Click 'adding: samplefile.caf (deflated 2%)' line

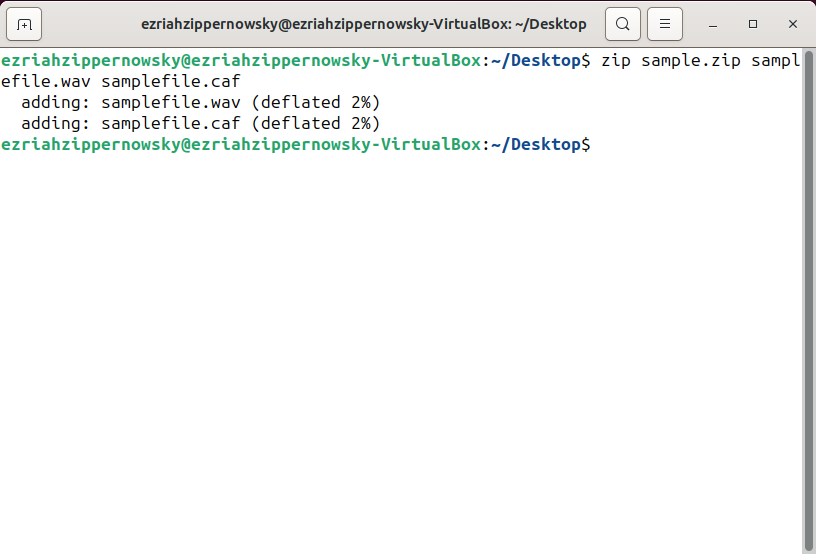[x=201, y=123]
